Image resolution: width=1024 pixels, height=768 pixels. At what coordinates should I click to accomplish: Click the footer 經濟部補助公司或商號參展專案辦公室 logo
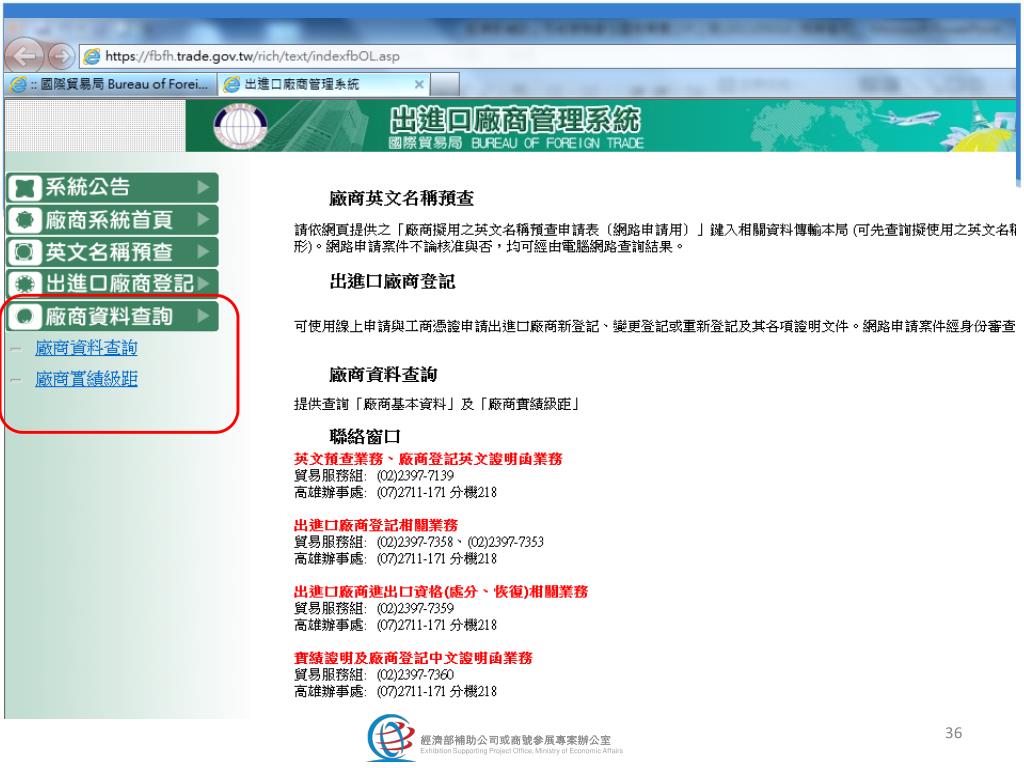click(x=495, y=738)
